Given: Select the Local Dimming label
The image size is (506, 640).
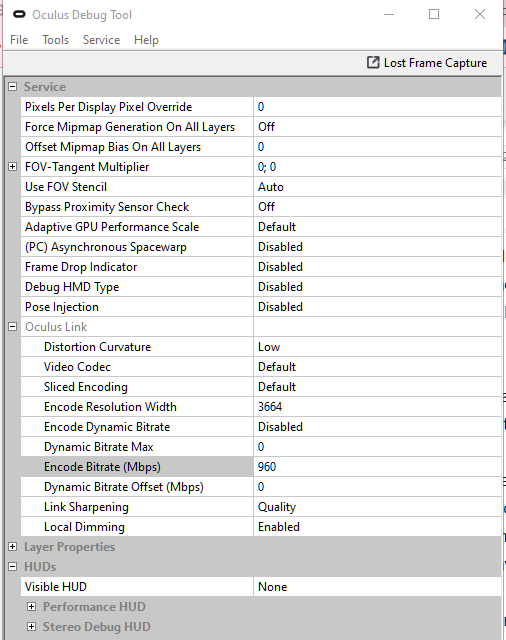Looking at the screenshot, I should coord(84,527).
